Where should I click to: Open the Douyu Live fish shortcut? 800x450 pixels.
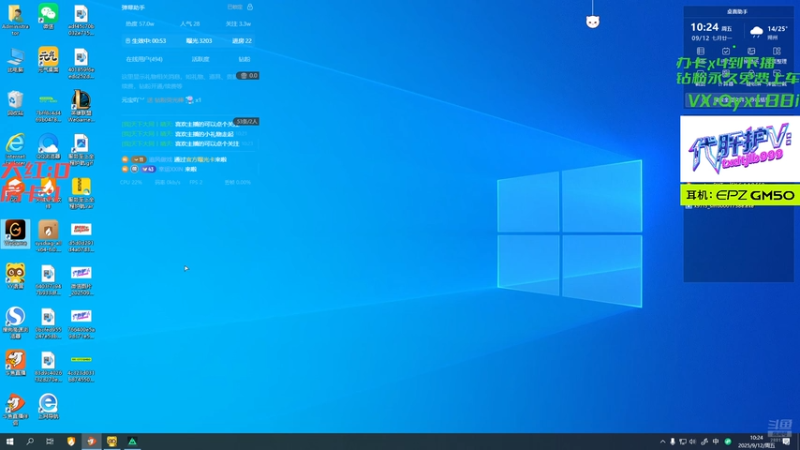point(15,363)
